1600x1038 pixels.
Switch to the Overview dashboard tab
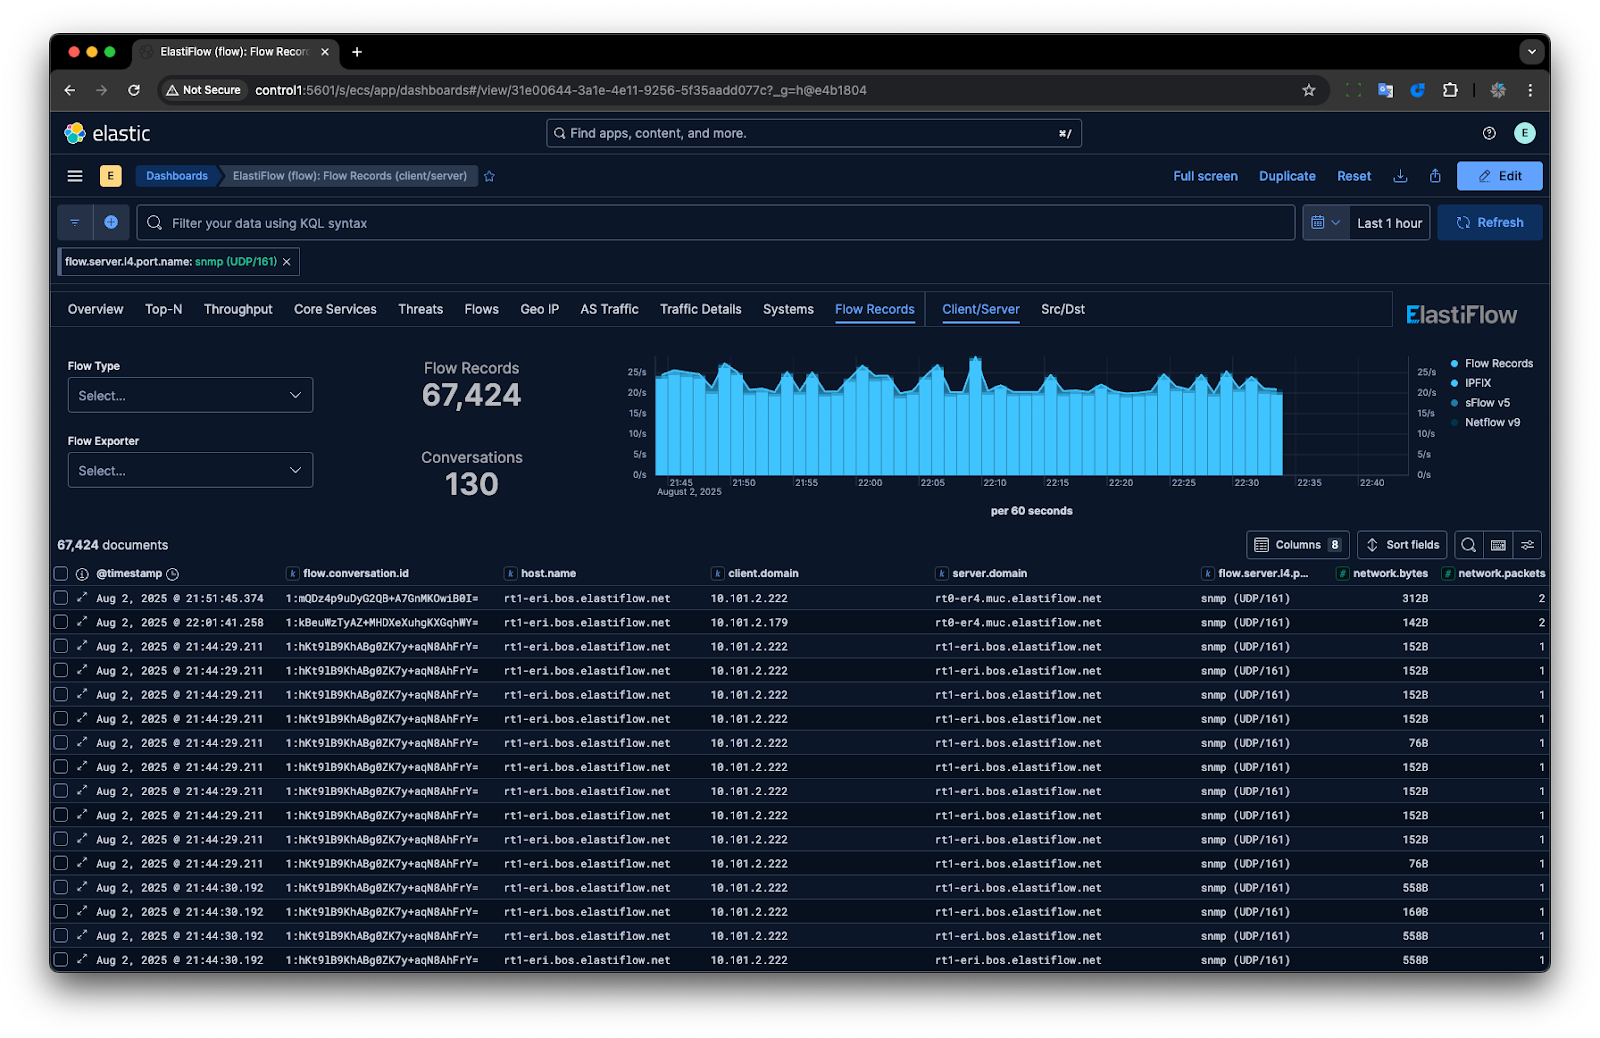96,310
